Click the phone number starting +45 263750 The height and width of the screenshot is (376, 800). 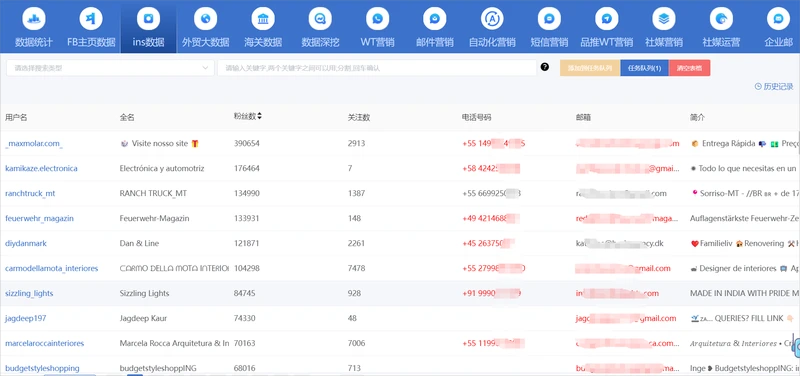[489, 243]
